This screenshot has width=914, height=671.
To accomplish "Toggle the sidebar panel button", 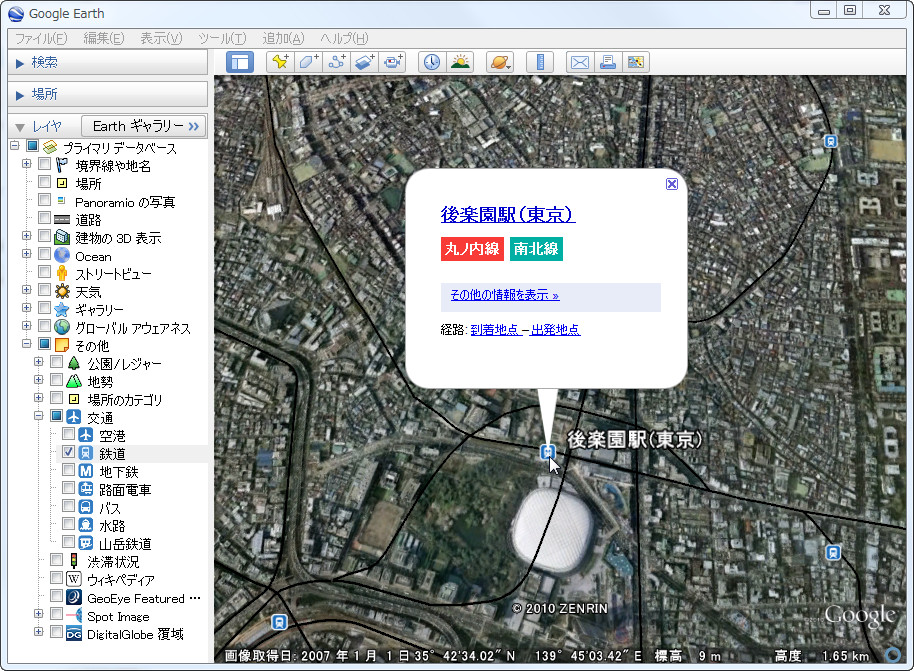I will click(240, 62).
